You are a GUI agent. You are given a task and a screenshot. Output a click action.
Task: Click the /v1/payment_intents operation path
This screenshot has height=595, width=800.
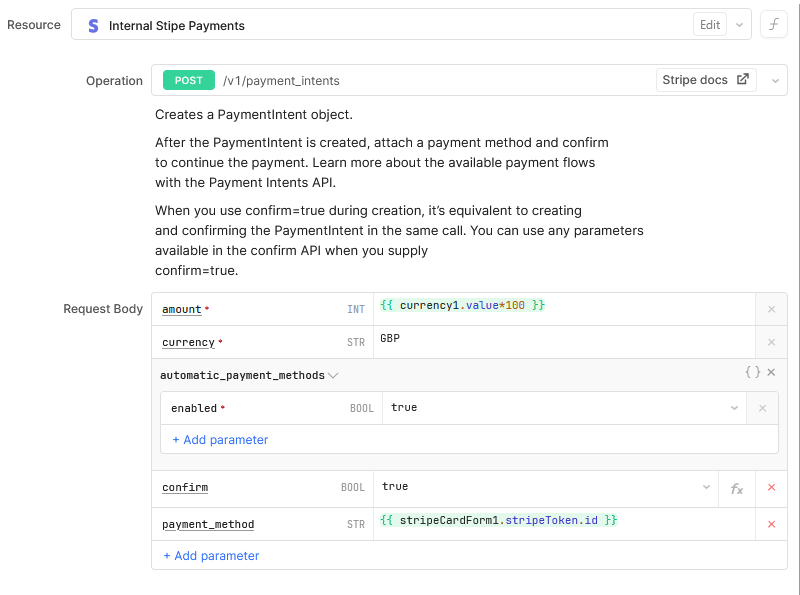[281, 81]
